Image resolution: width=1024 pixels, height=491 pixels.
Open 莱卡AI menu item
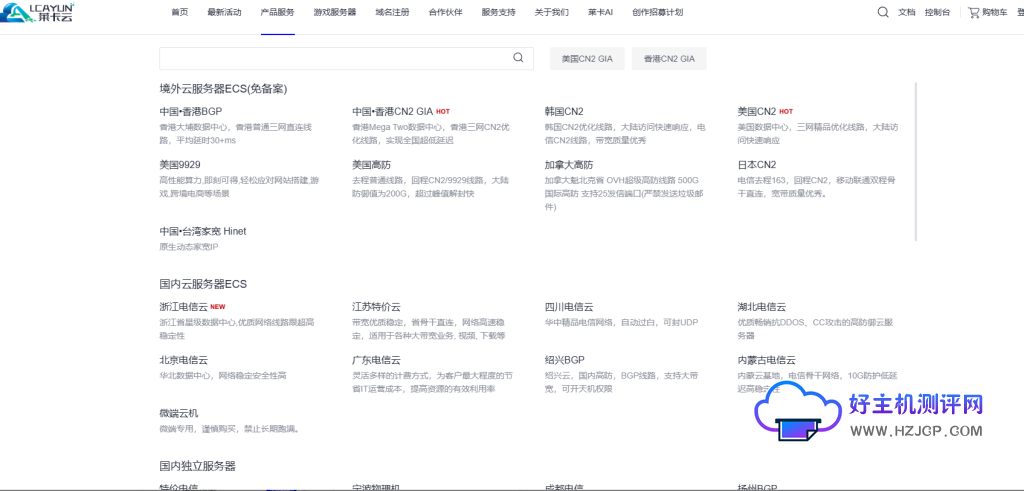click(x=600, y=12)
